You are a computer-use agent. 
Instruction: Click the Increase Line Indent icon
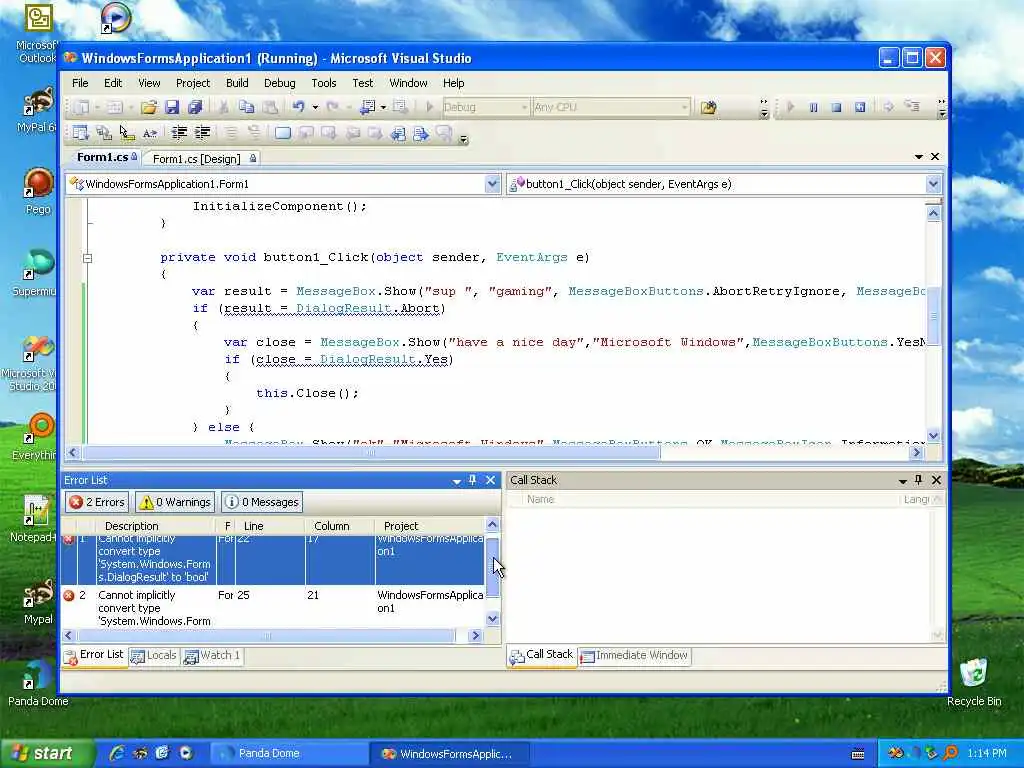(x=202, y=133)
